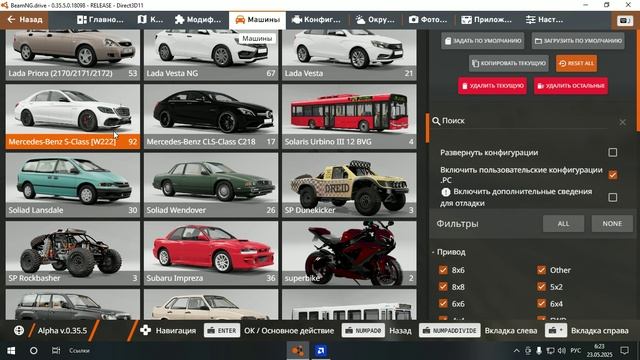The height and width of the screenshot is (360, 640).
Task: Click the NUMPAD0 key hint
Action: 363,331
